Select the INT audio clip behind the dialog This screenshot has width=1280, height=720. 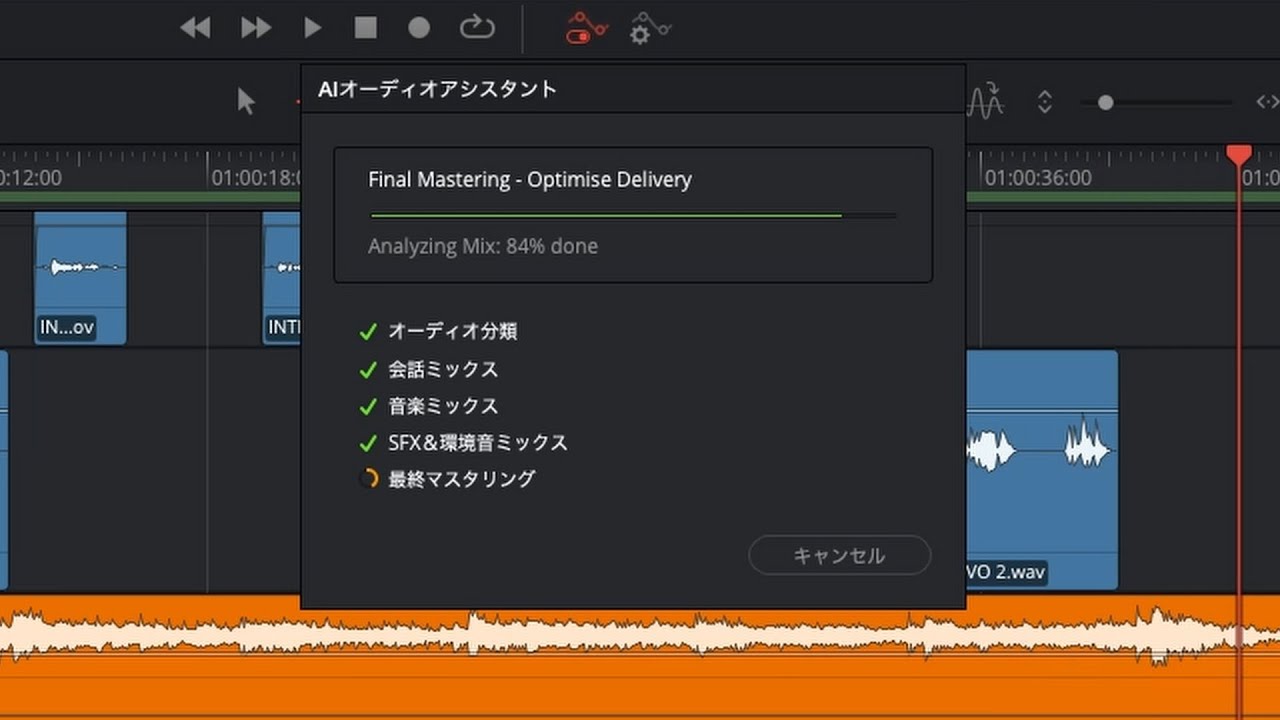pos(282,277)
